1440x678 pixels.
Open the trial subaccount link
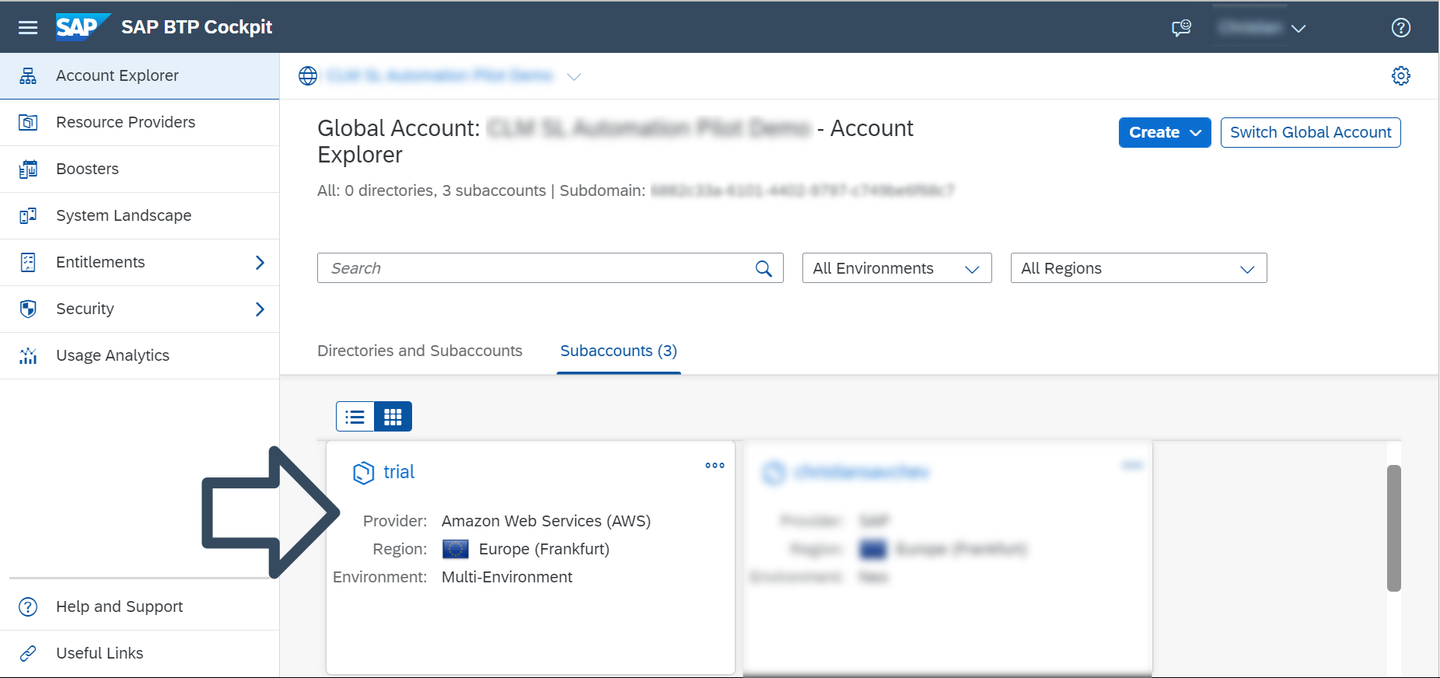tap(399, 472)
